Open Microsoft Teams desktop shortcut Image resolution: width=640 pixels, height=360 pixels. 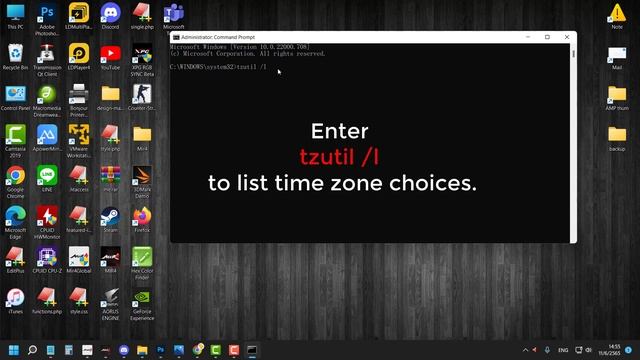pos(174,16)
